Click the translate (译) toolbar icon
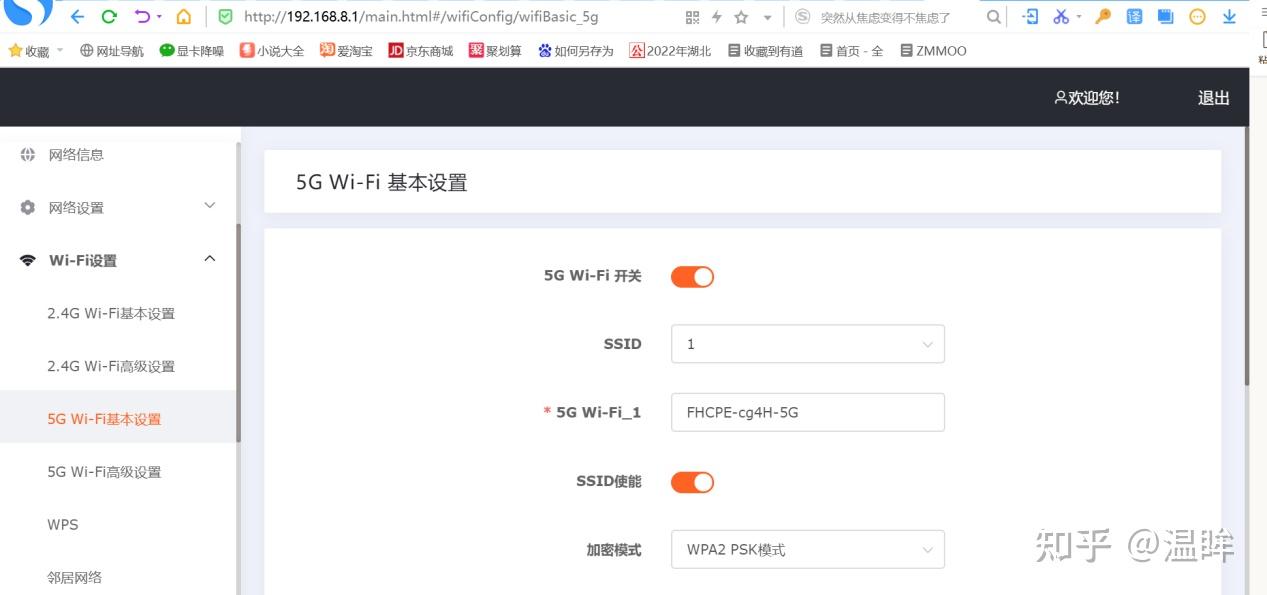 click(1133, 16)
